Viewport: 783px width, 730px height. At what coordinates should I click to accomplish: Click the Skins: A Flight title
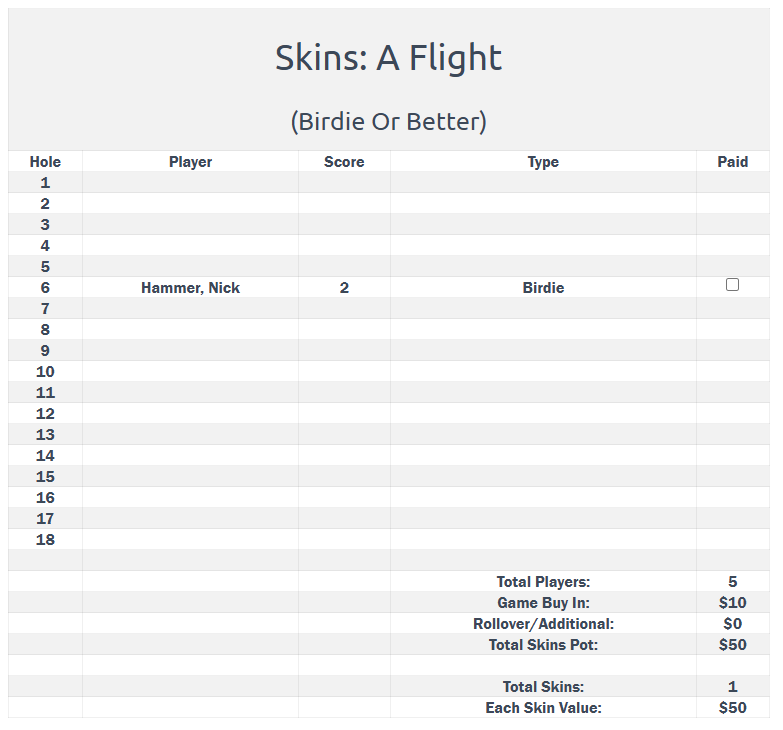click(388, 58)
